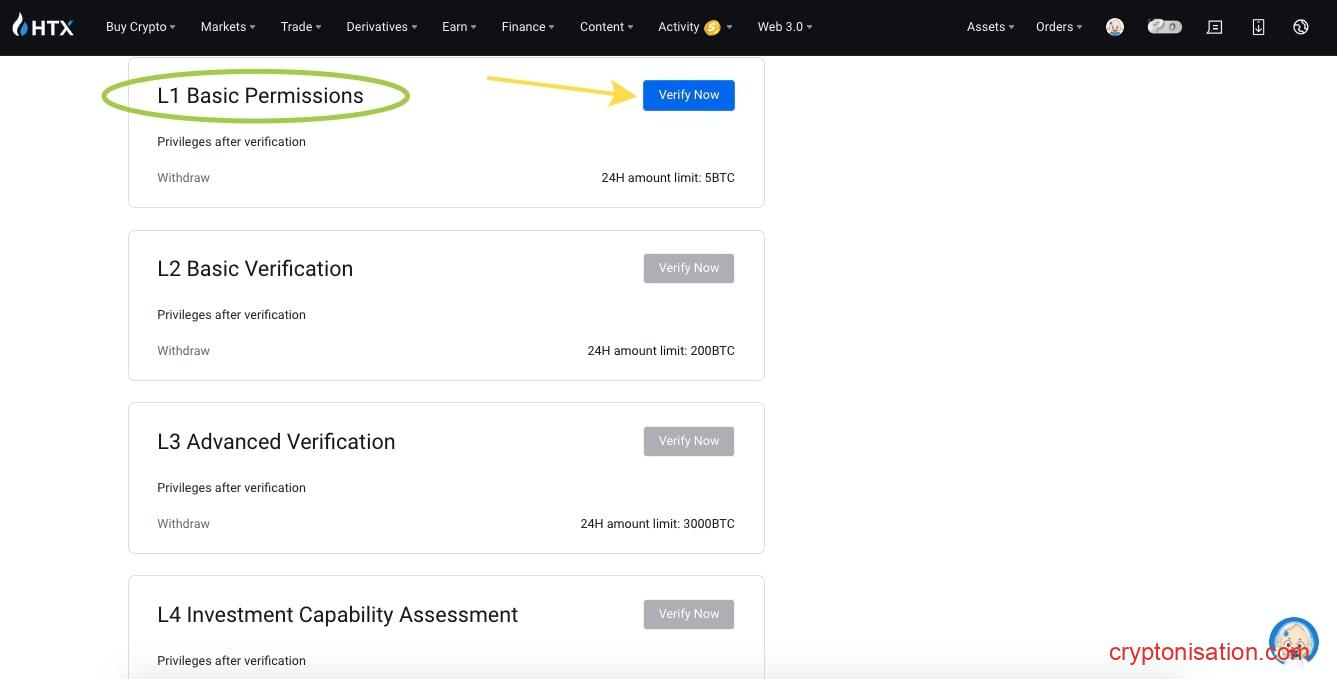Open the Assets dropdown
This screenshot has width=1337, height=679.
tap(989, 27)
